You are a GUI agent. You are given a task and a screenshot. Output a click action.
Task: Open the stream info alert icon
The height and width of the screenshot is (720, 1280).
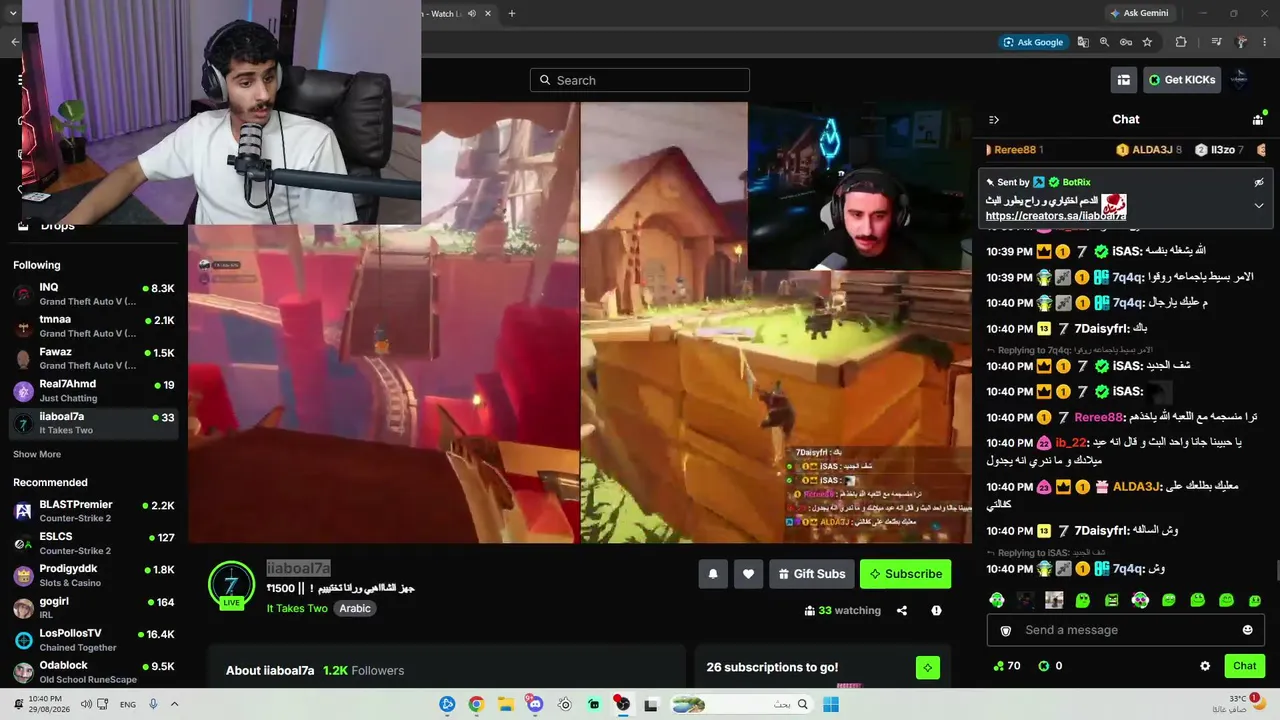(x=936, y=611)
